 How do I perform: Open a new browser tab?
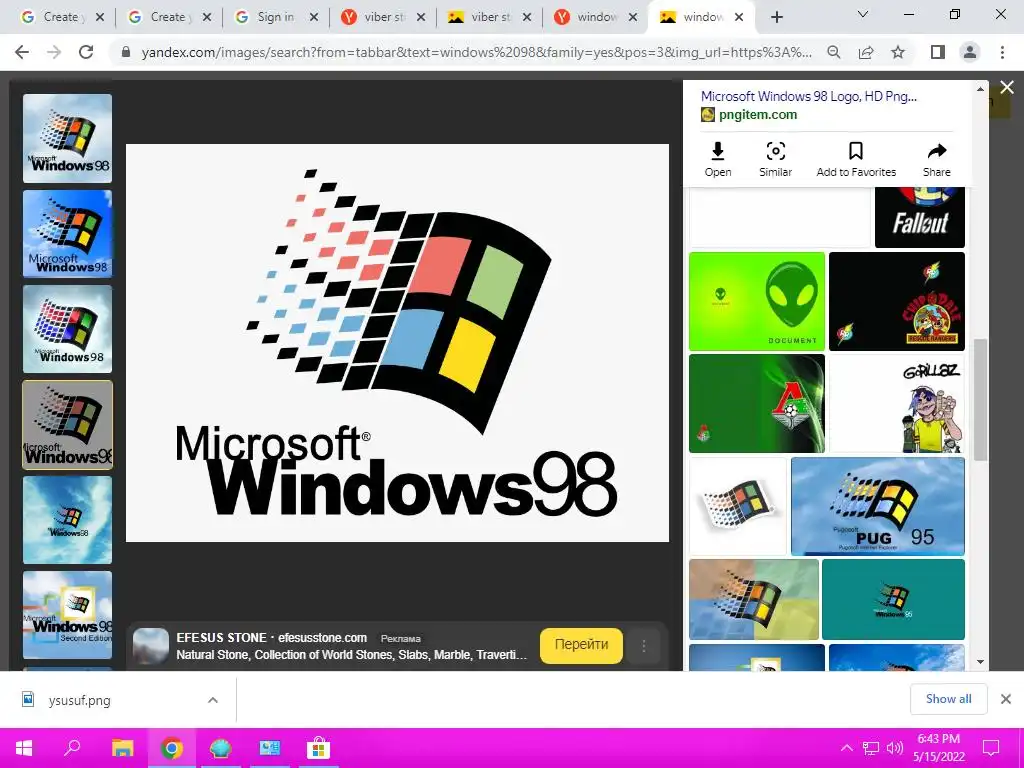776,18
